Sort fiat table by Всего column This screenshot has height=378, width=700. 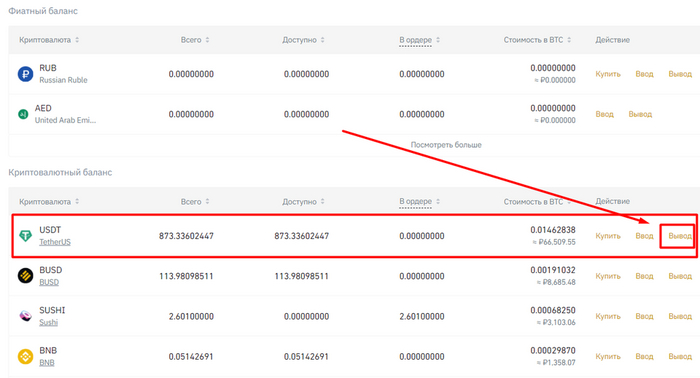pyautogui.click(x=195, y=40)
